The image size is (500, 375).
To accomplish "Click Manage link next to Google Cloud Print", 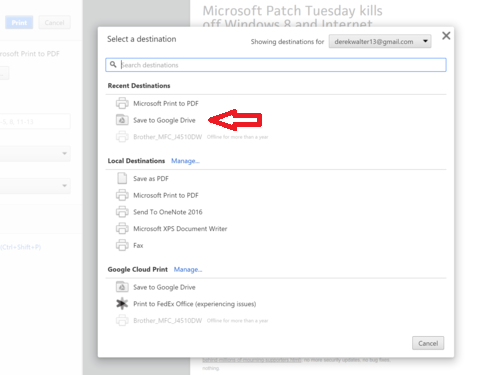I will [x=188, y=269].
